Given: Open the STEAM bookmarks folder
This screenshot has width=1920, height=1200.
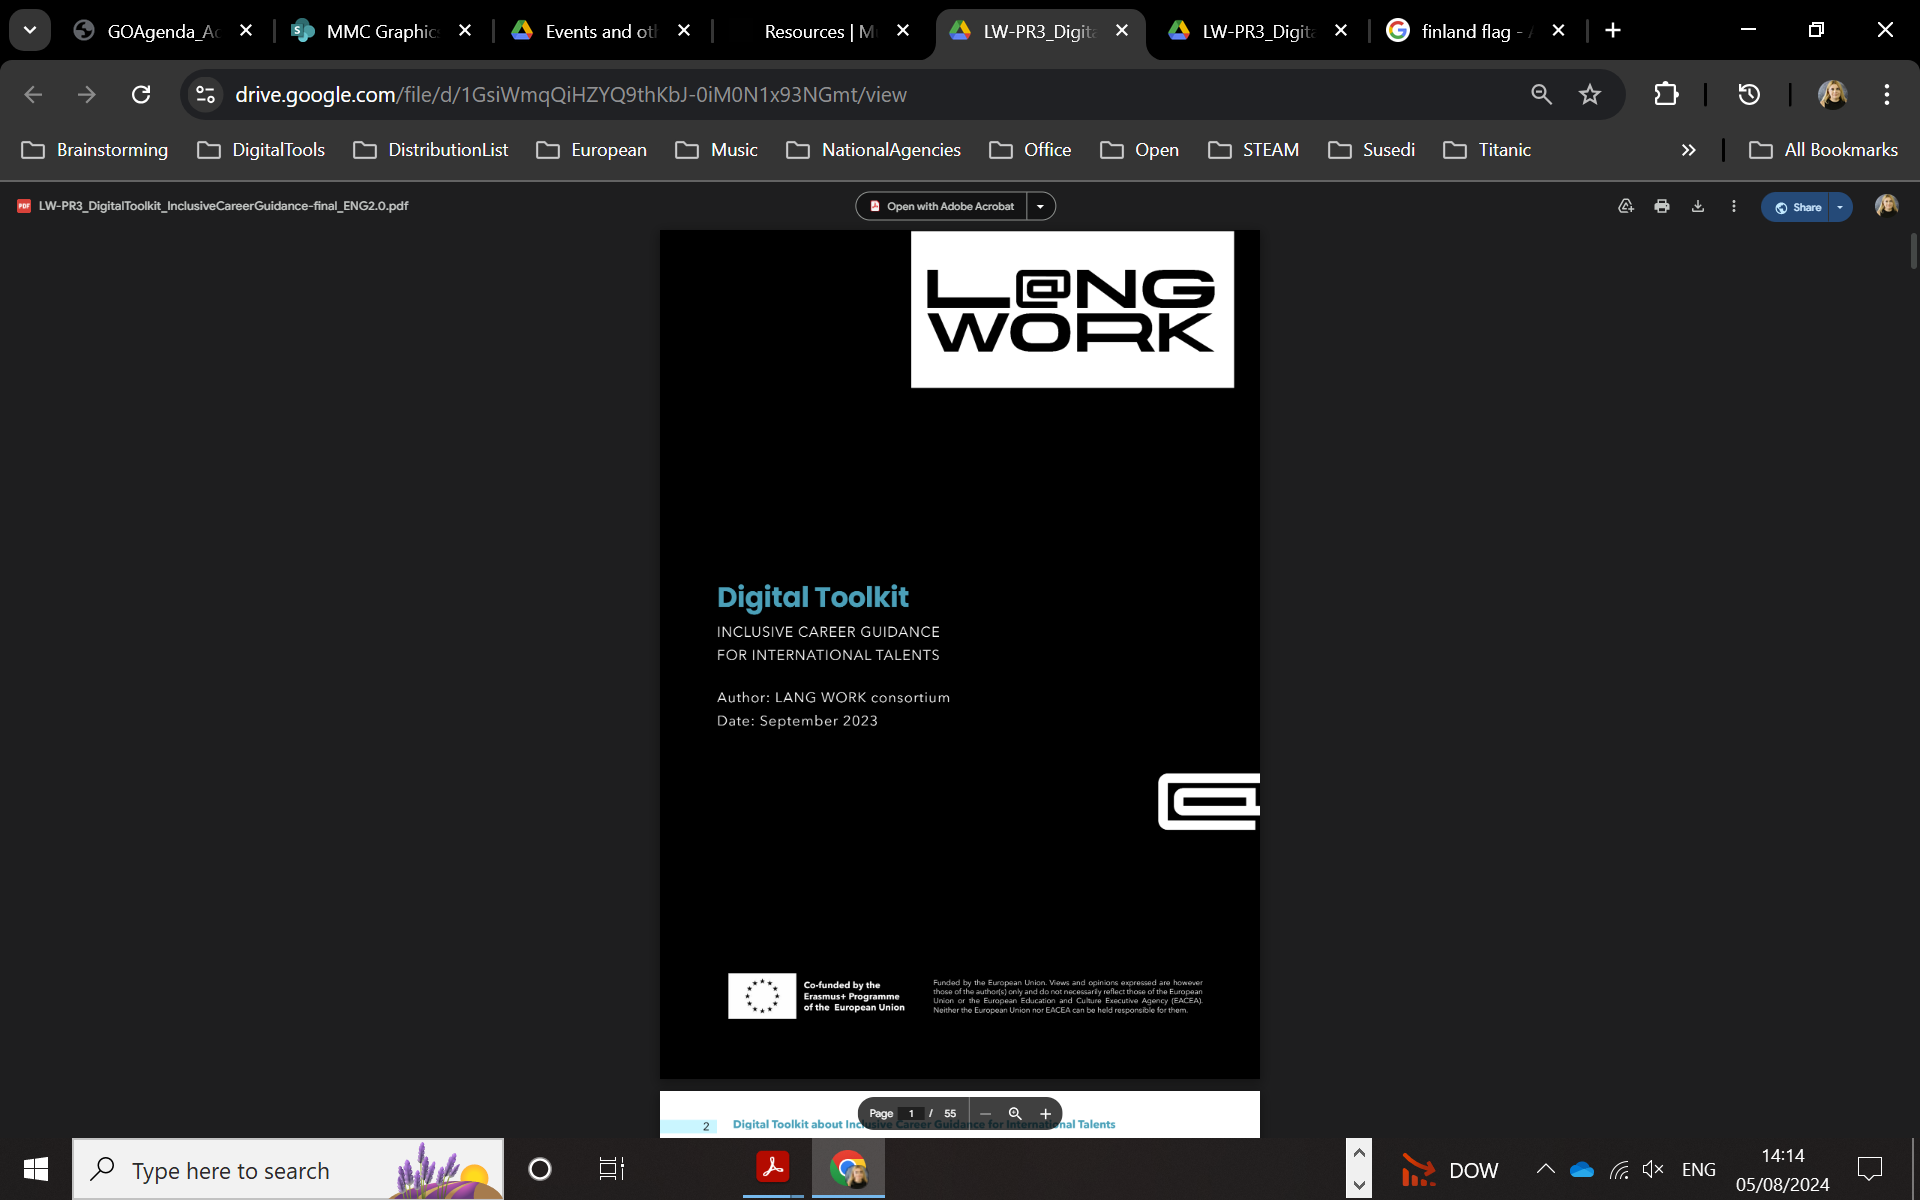Looking at the screenshot, I should click(x=1254, y=150).
